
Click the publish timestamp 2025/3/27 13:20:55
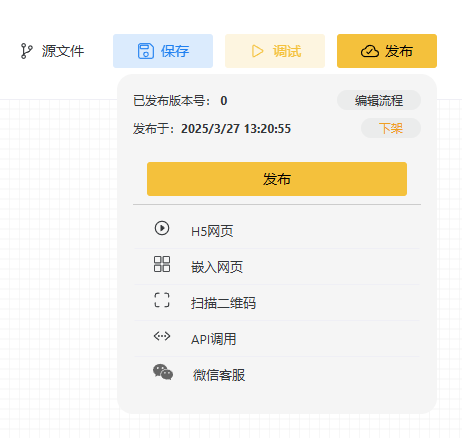click(x=236, y=129)
